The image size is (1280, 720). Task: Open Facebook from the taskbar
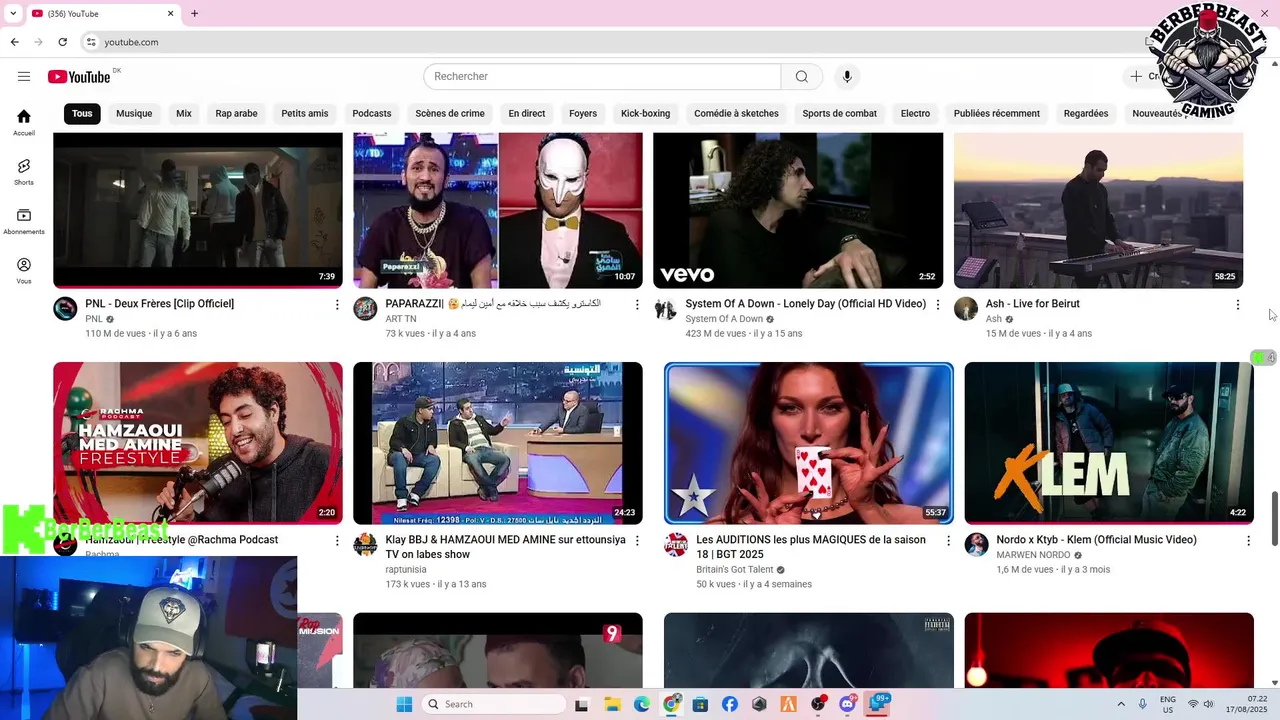tap(730, 704)
